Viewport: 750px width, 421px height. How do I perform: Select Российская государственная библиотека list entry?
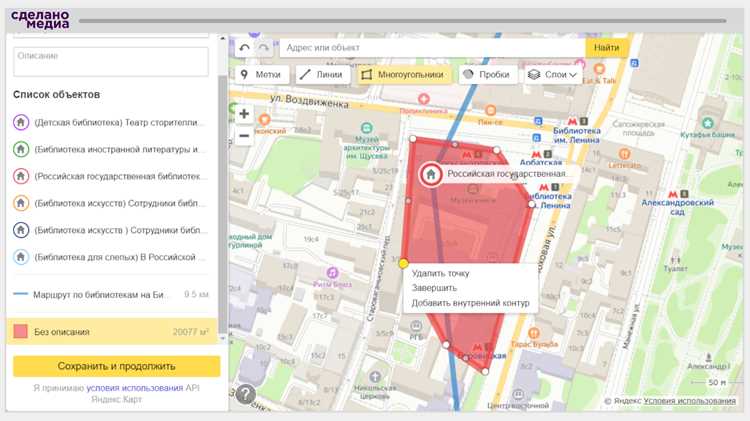click(x=111, y=176)
